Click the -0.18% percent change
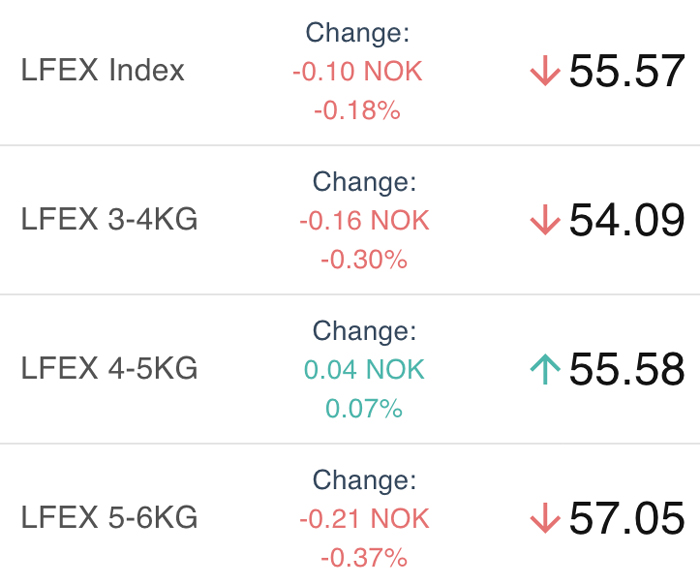Image resolution: width=700 pixels, height=585 pixels. (x=357, y=110)
